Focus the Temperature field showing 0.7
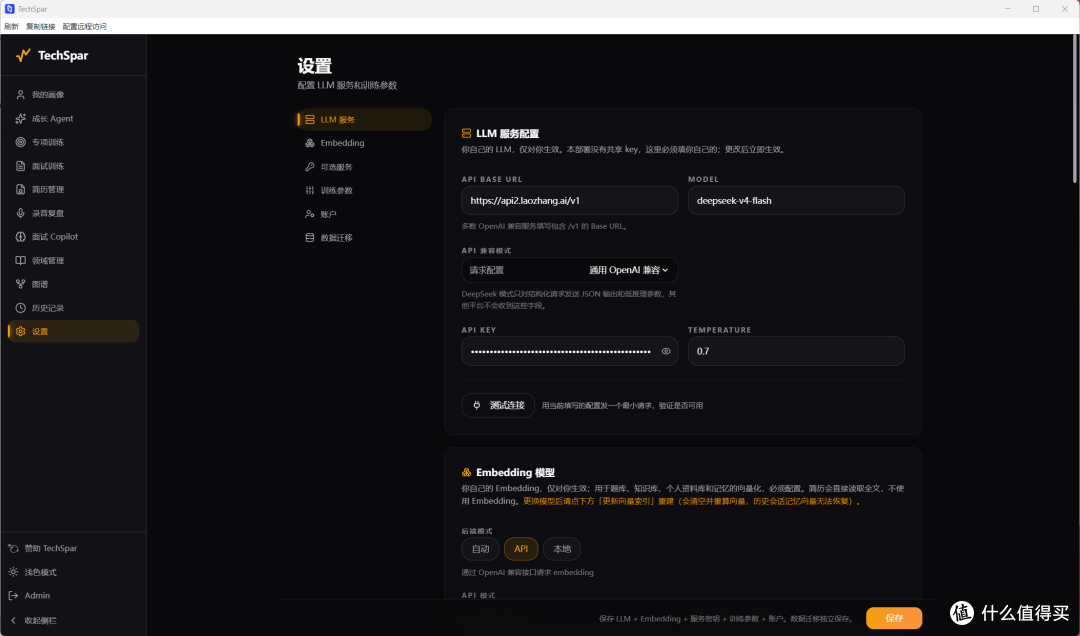The width and height of the screenshot is (1080, 636). click(796, 351)
